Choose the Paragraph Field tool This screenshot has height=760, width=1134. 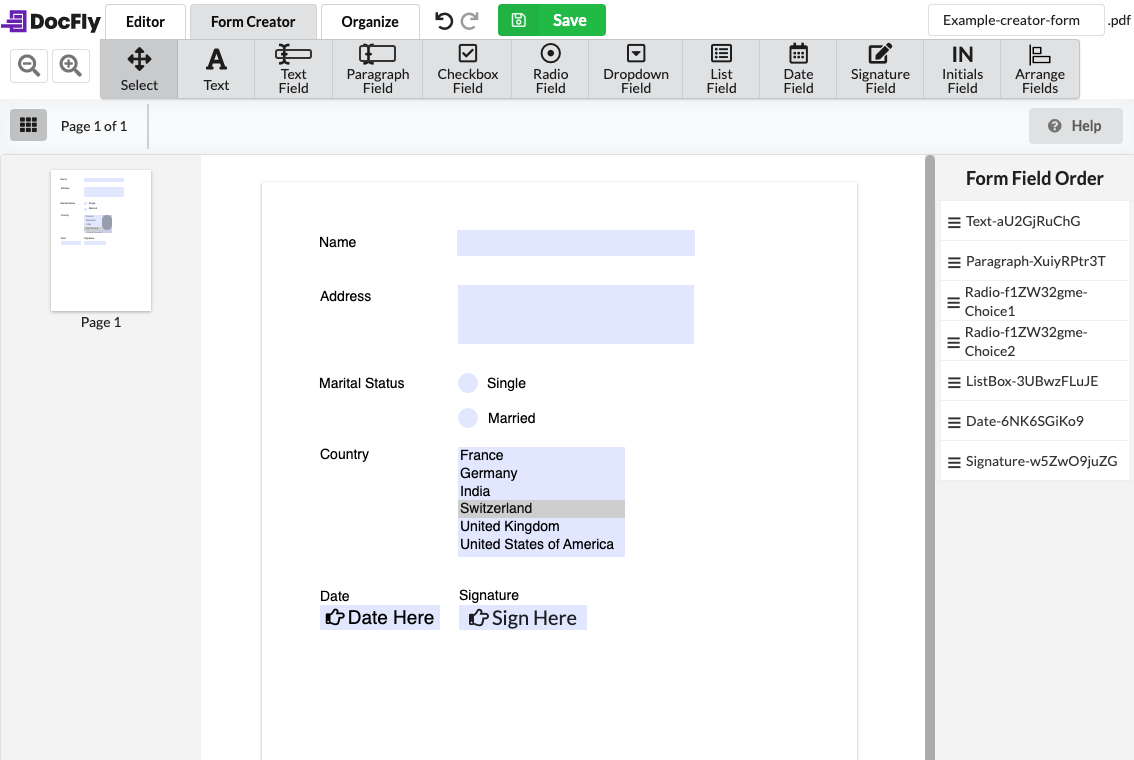coord(377,68)
